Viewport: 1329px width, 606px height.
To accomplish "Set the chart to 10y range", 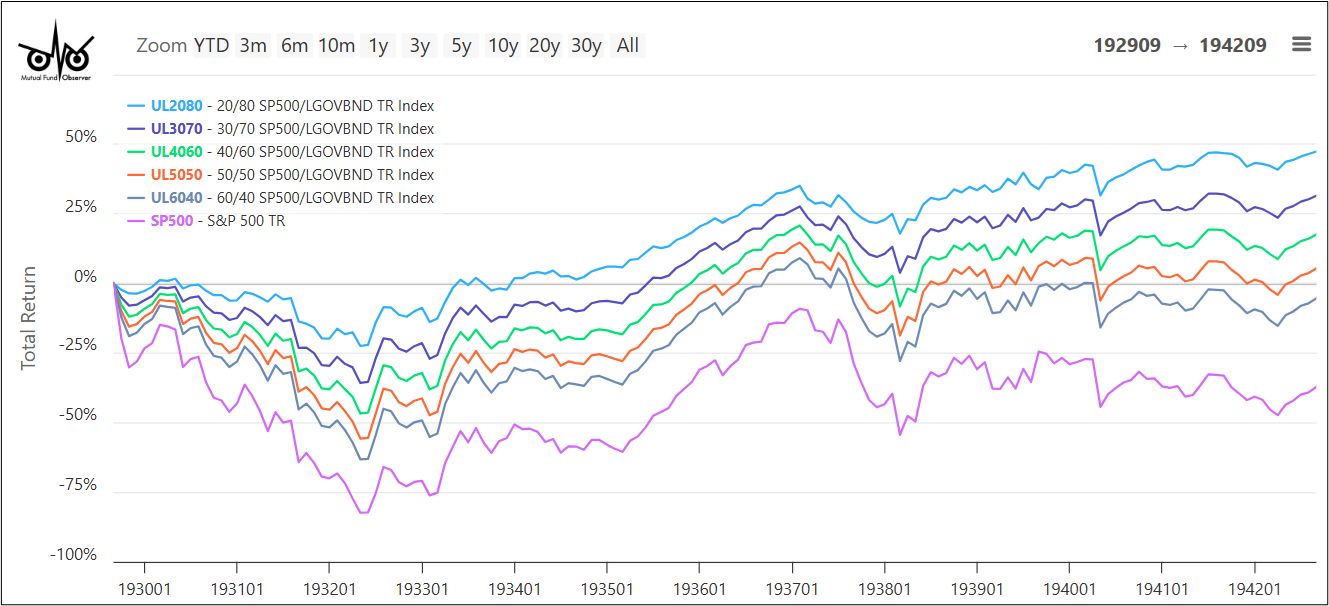I will click(x=502, y=45).
